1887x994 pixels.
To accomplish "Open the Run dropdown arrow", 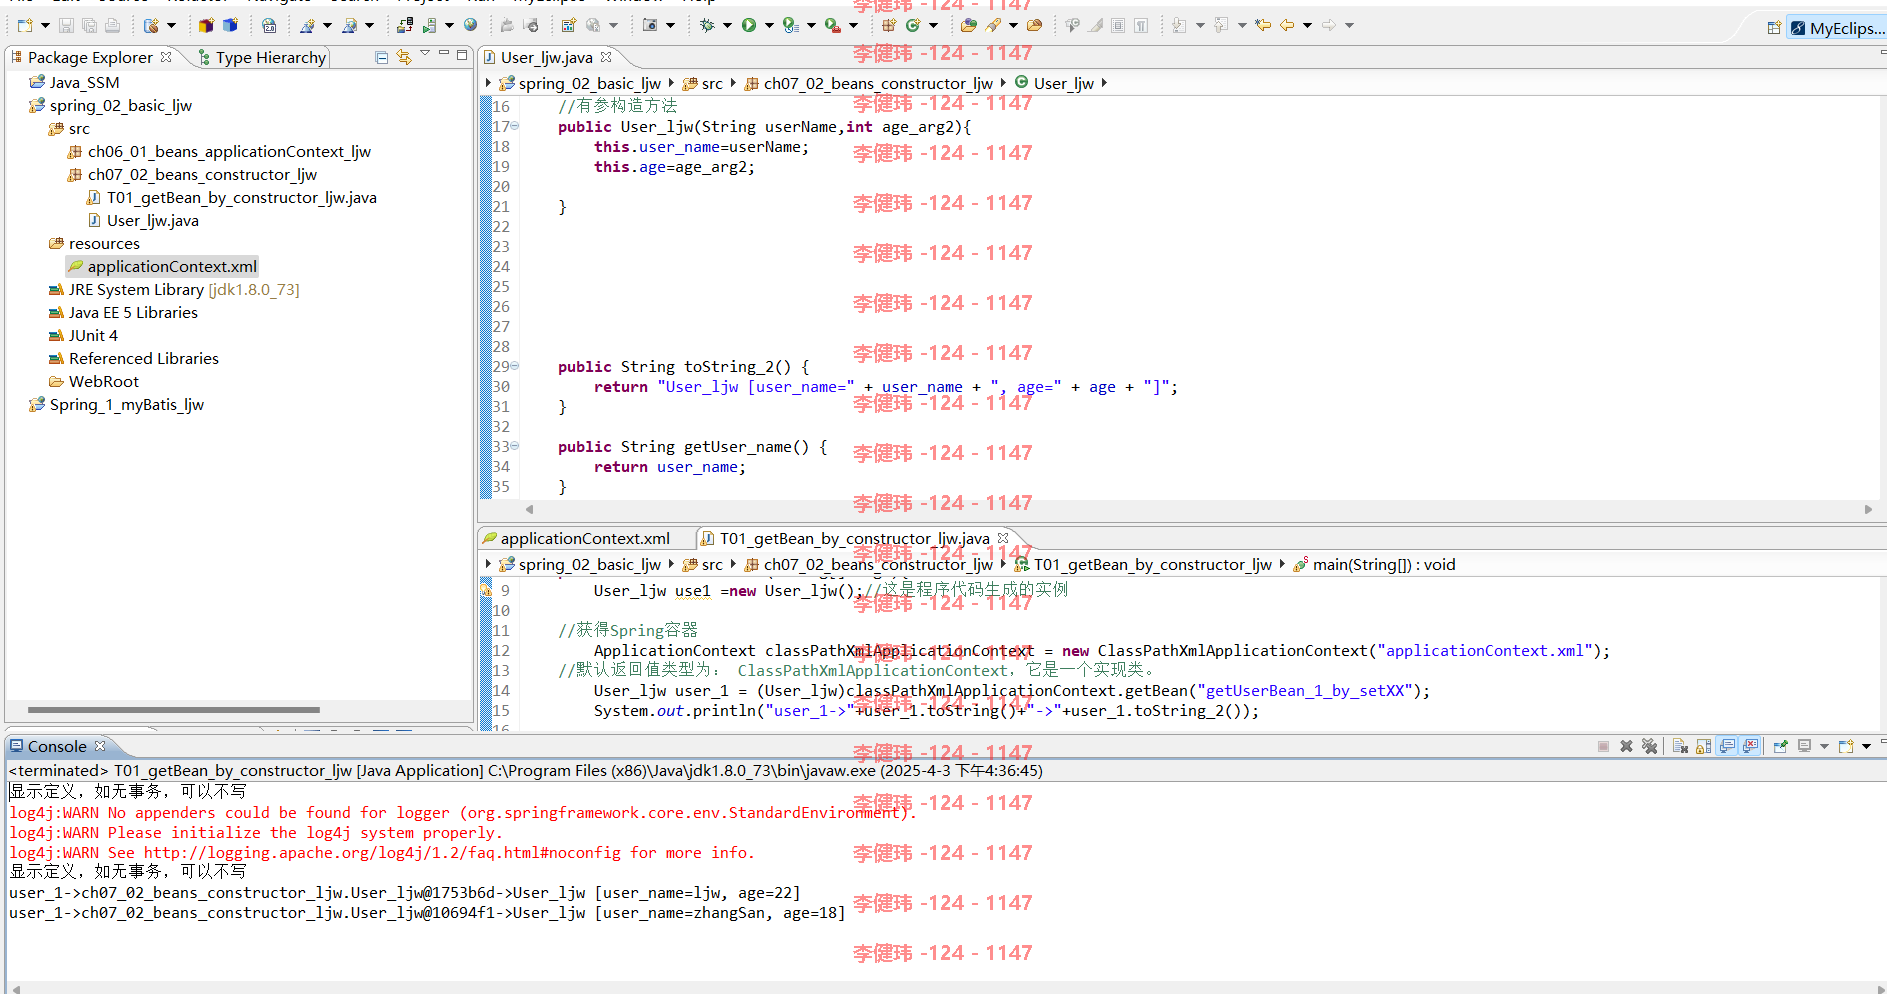I will (768, 25).
